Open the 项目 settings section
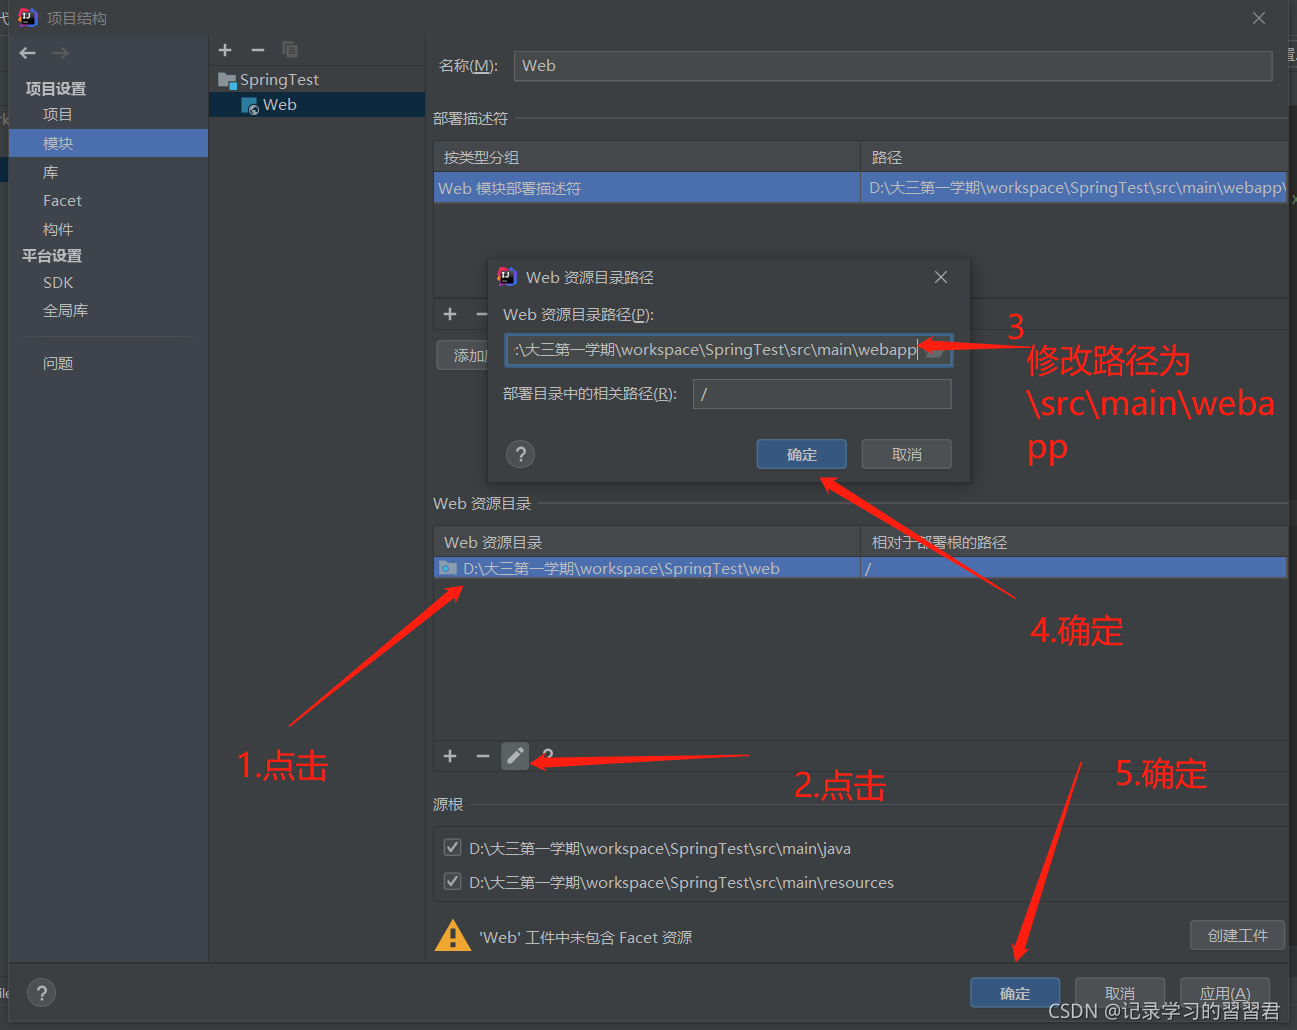1297x1030 pixels. [58, 115]
